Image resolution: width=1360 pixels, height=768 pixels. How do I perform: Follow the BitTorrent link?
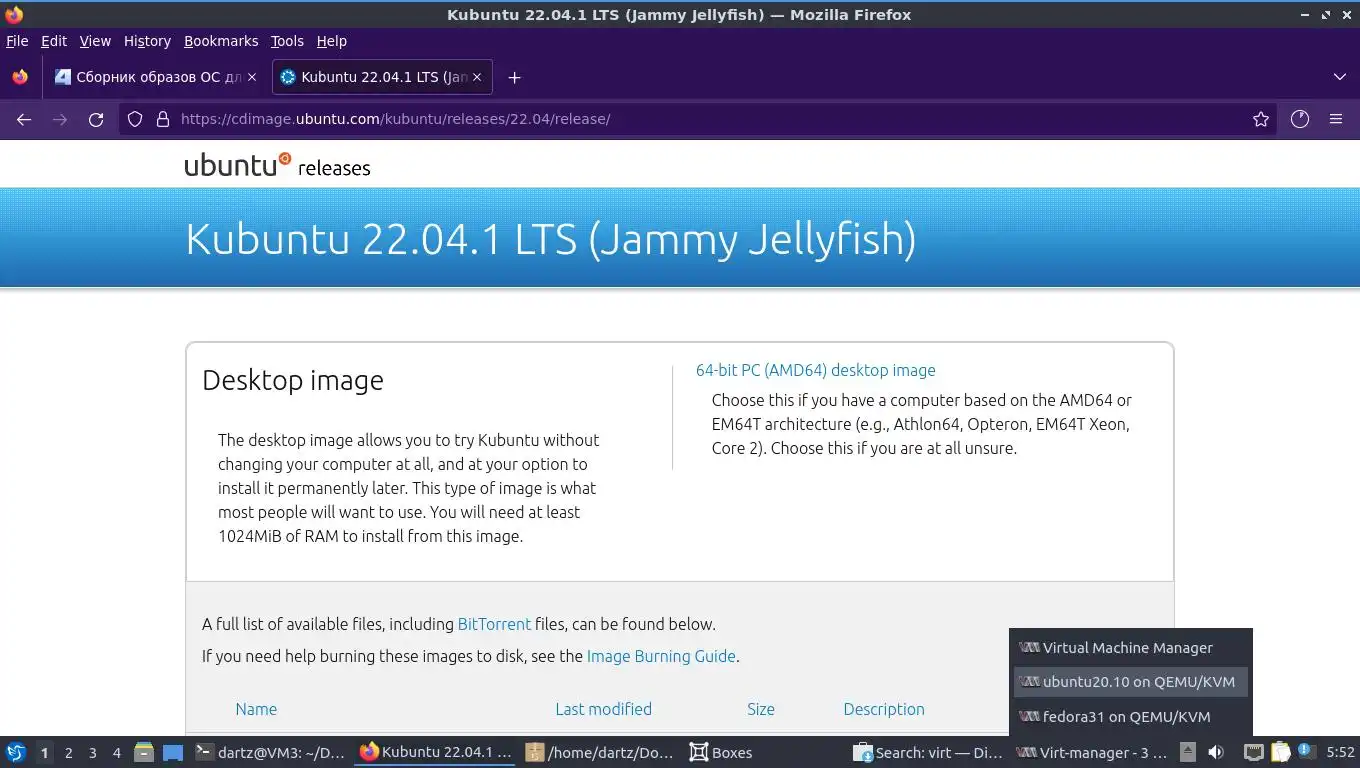[494, 624]
